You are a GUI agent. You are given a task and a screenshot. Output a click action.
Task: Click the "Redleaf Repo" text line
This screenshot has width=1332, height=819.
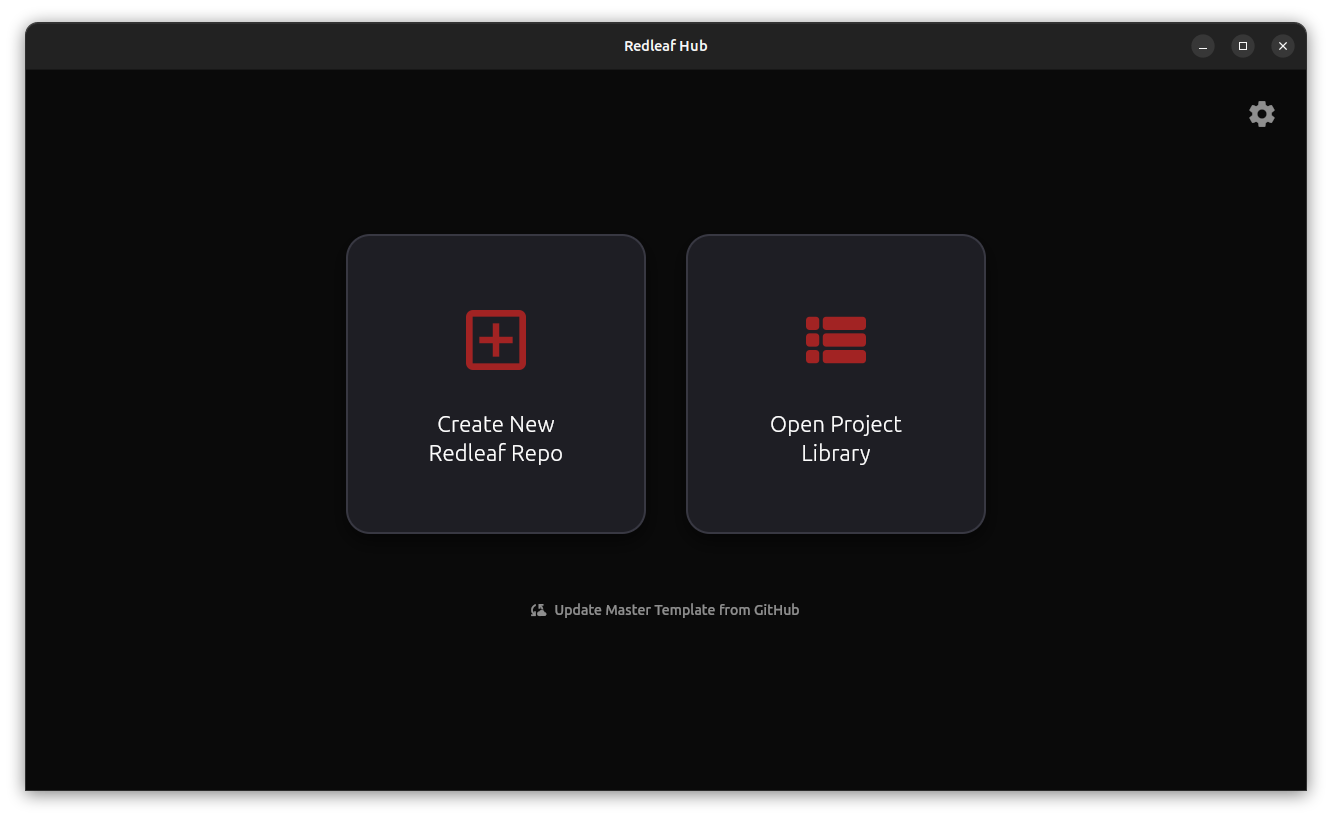tap(496, 453)
